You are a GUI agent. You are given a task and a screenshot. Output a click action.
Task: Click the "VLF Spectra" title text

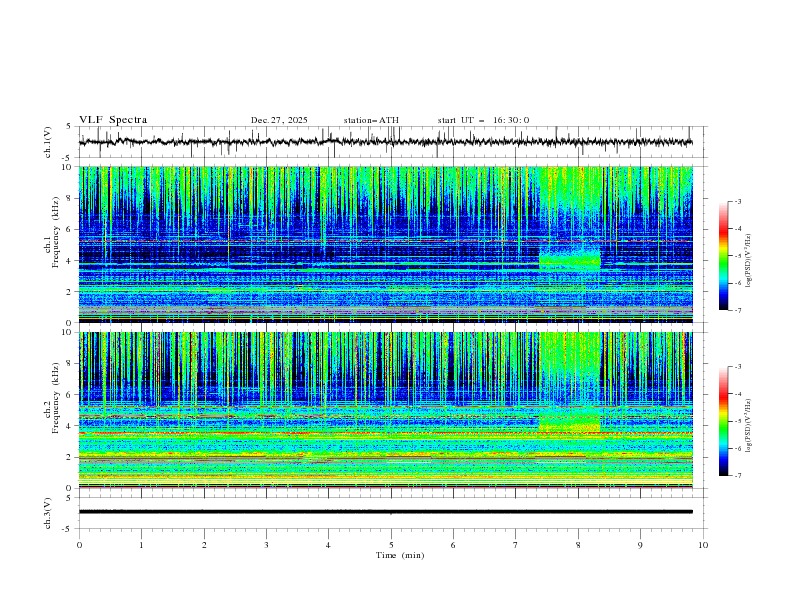113,120
